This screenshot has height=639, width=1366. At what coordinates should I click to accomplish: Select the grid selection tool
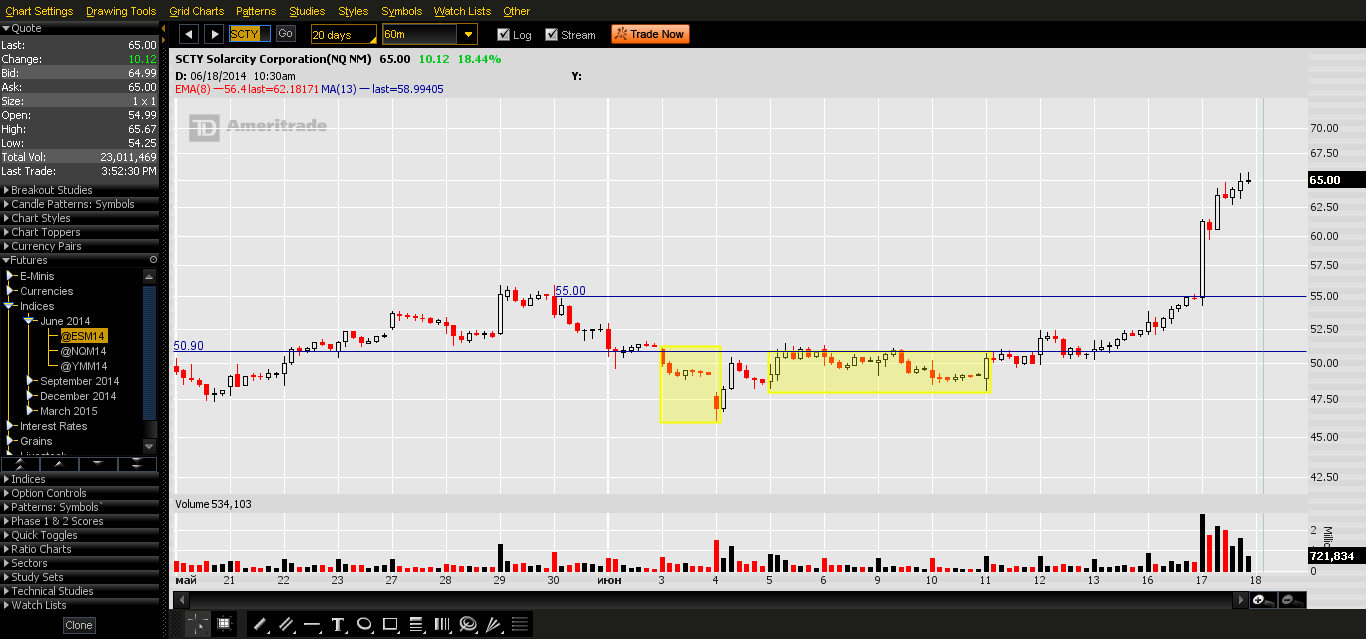coord(223,624)
